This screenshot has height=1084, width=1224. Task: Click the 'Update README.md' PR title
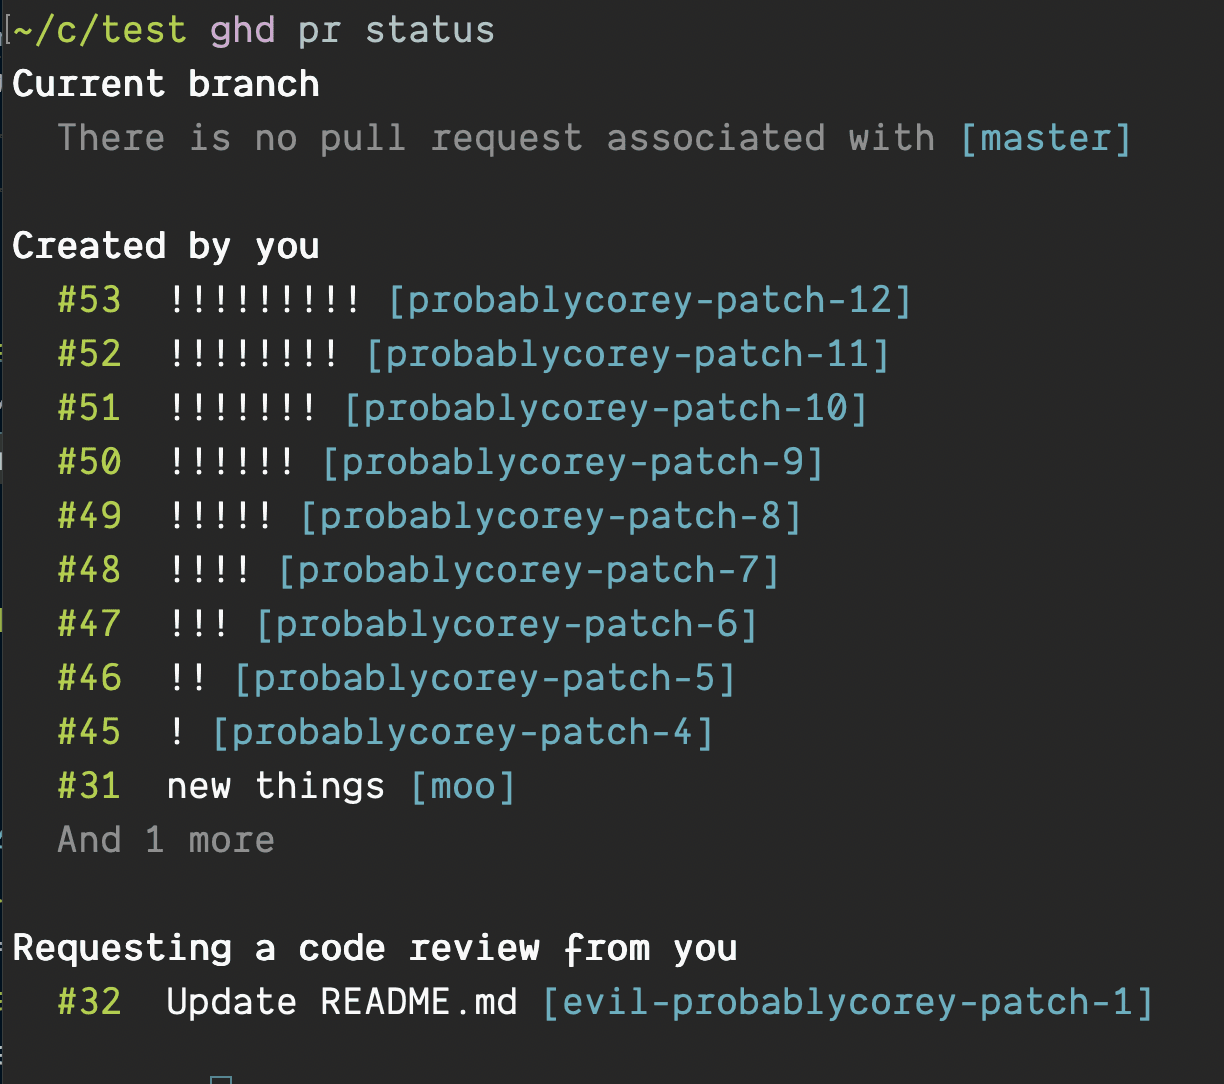(x=342, y=1002)
